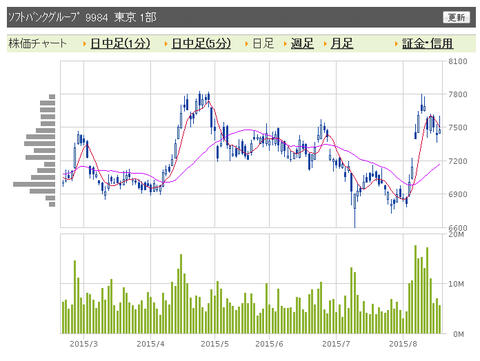Click the 2015/7 date label
Image resolution: width=480 pixels, height=361 pixels.
[x=336, y=344]
